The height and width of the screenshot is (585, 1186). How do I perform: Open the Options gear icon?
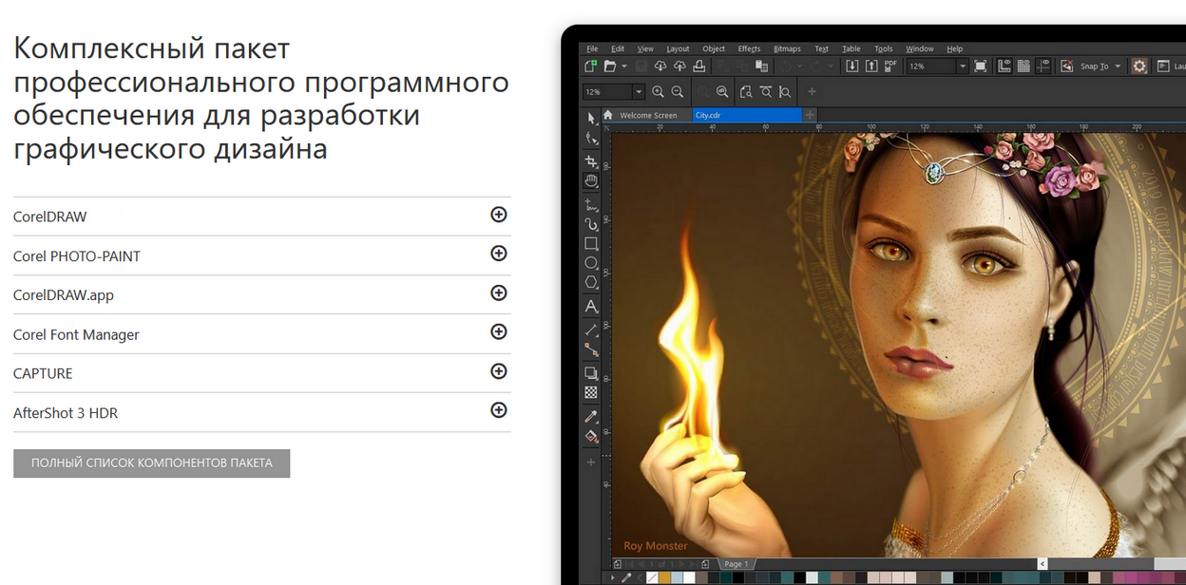[1139, 66]
